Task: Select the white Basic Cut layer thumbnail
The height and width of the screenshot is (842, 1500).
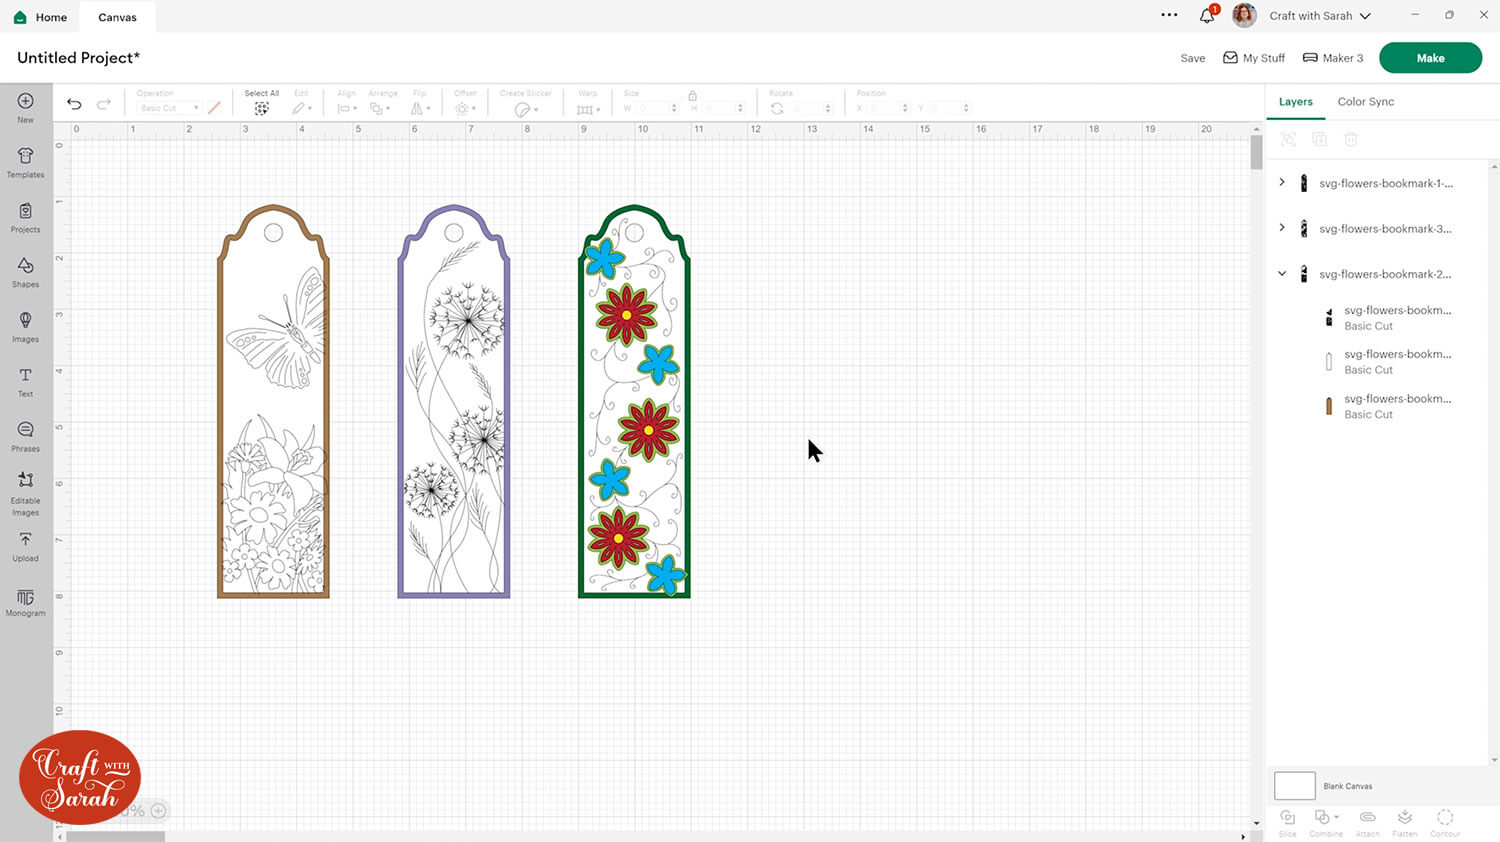Action: (1329, 361)
